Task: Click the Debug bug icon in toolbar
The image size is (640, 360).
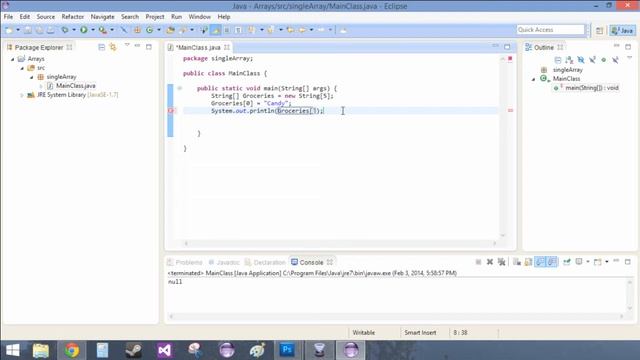Action: coord(65,30)
